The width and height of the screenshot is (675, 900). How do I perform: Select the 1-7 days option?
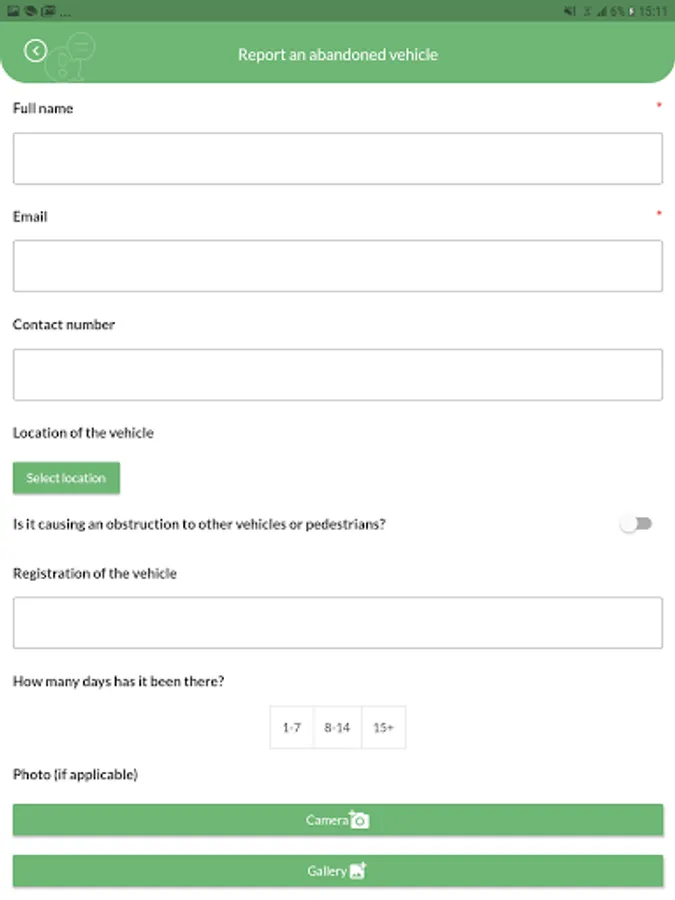click(292, 728)
